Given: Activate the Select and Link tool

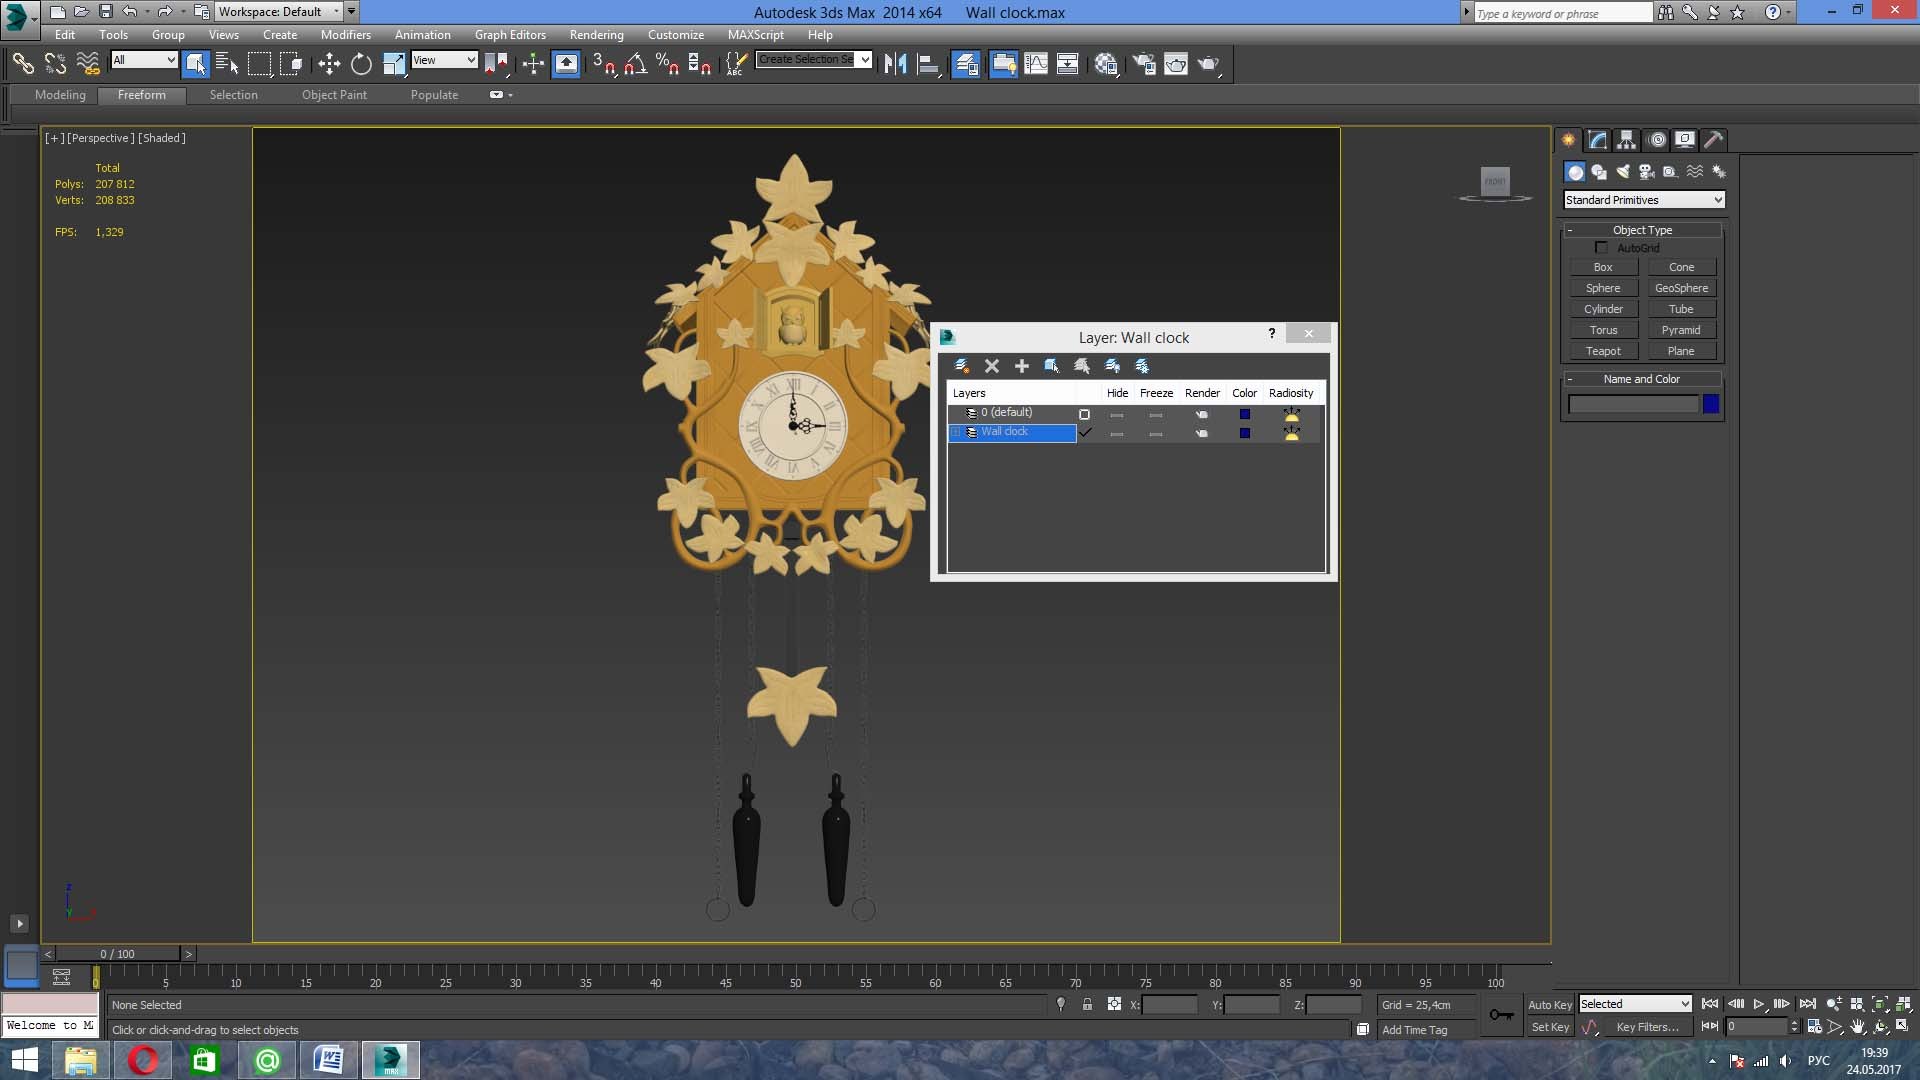Looking at the screenshot, I should click(x=22, y=64).
